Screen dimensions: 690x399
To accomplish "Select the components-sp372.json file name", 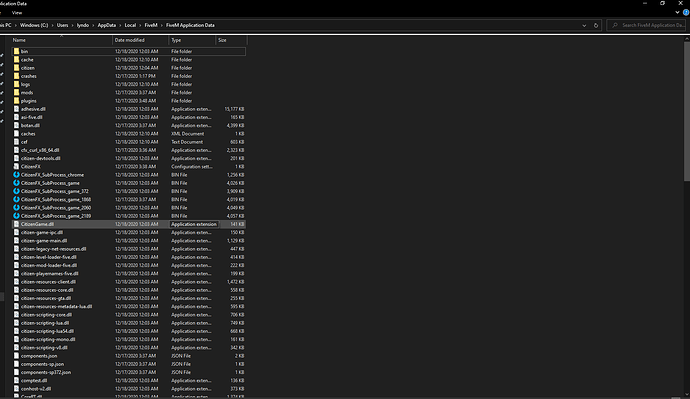I will click(46, 372).
